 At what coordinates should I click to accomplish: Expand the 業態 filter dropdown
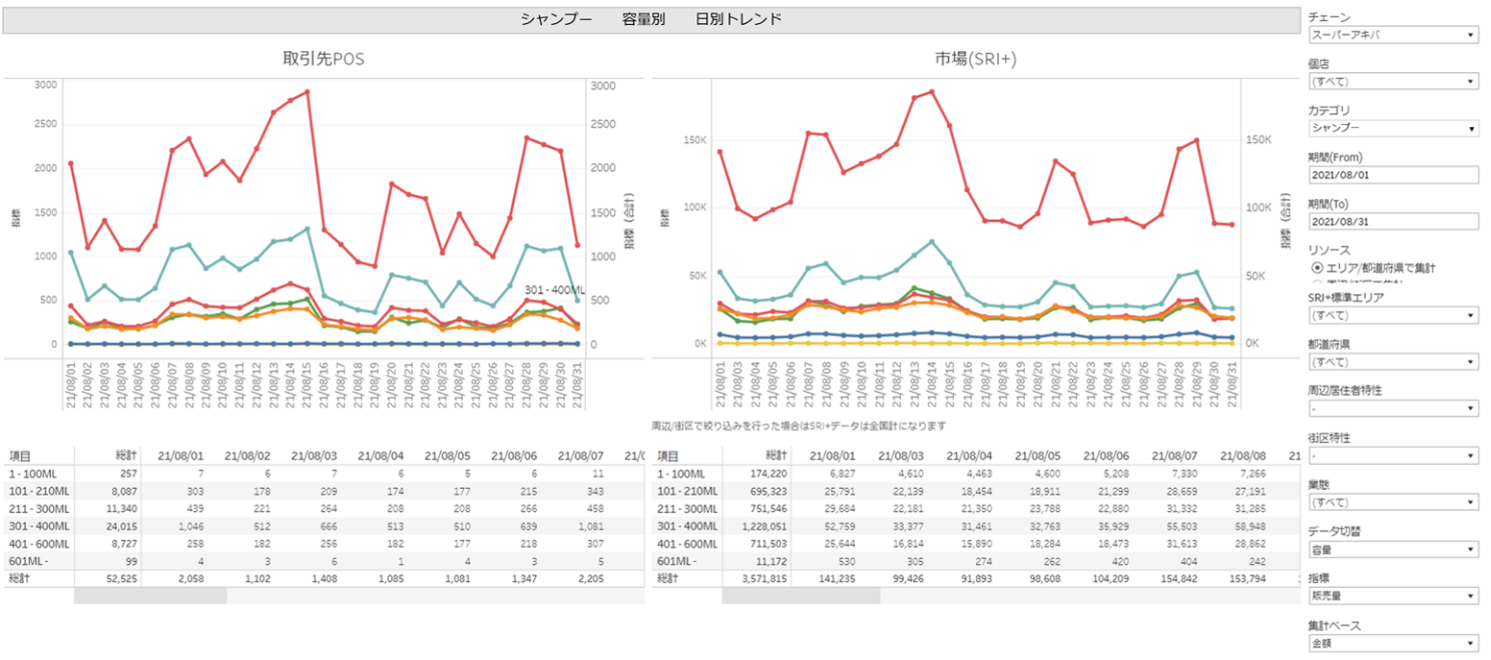[x=1393, y=502]
